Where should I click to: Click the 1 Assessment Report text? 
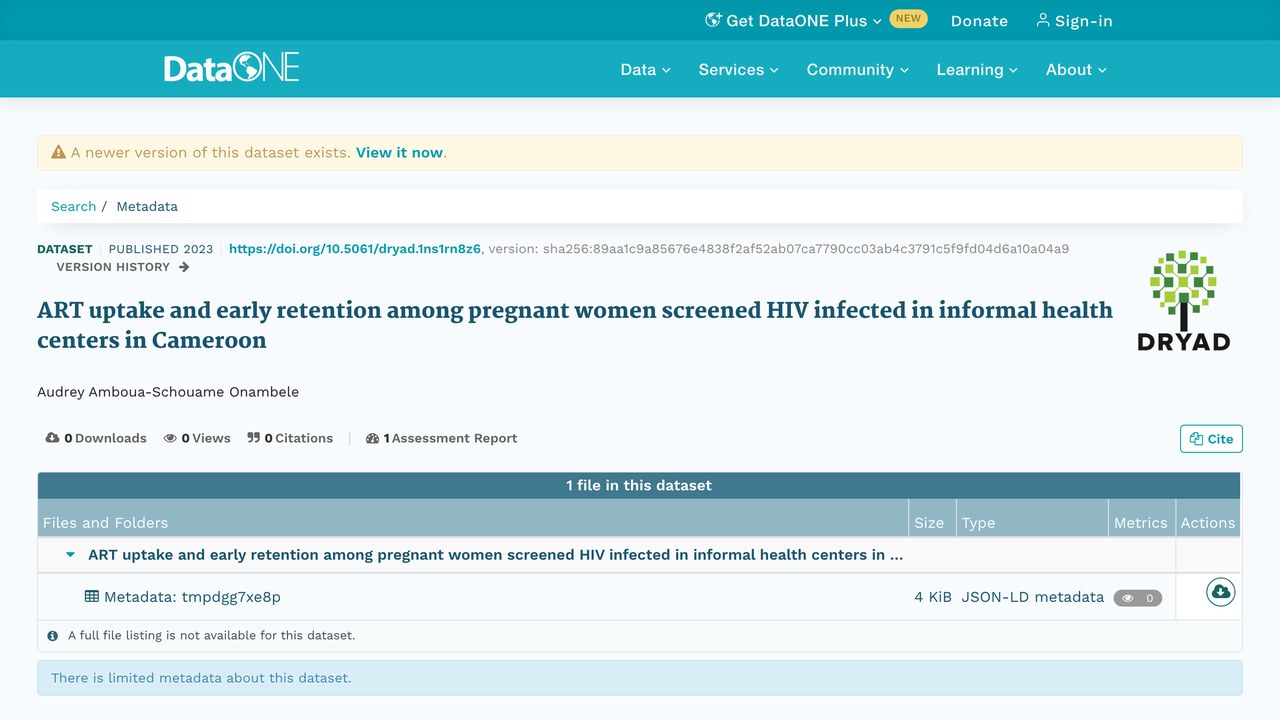[x=451, y=438]
